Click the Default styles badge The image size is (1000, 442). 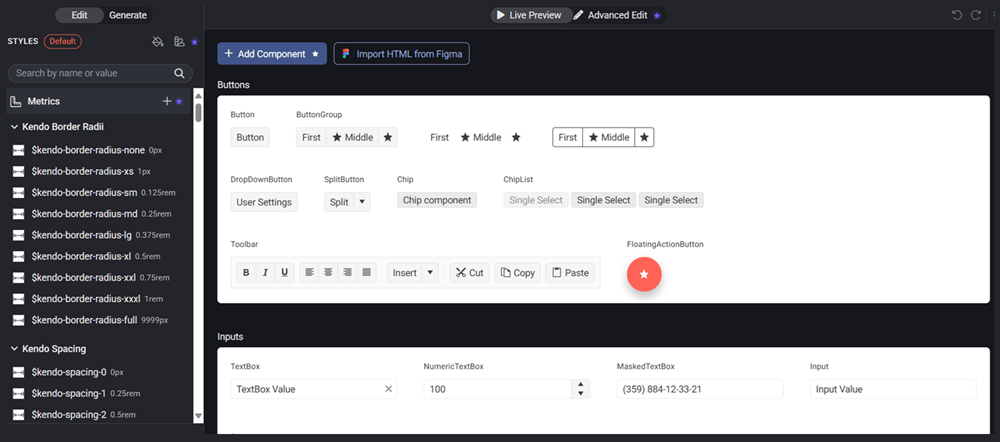(x=62, y=41)
